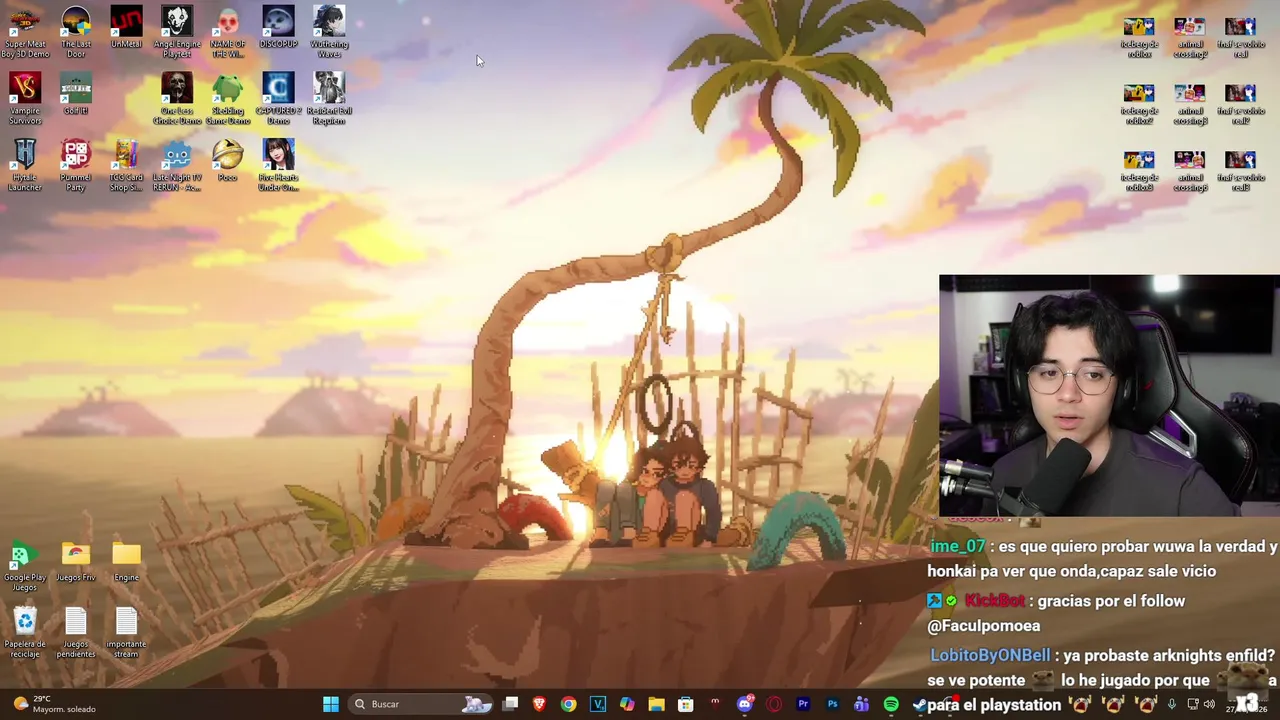Image resolution: width=1280 pixels, height=720 pixels.
Task: Open Microsoft Store from taskbar
Action: click(686, 704)
